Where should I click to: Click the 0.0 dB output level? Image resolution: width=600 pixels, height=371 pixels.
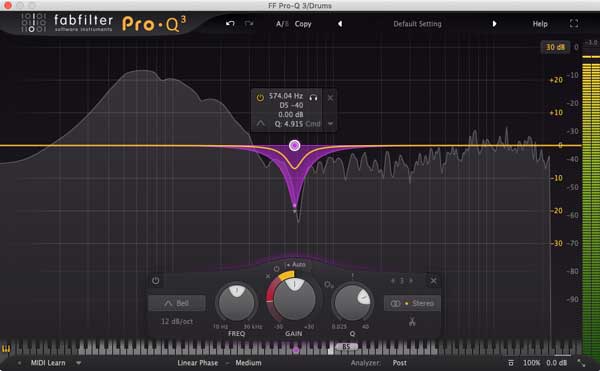(556, 363)
